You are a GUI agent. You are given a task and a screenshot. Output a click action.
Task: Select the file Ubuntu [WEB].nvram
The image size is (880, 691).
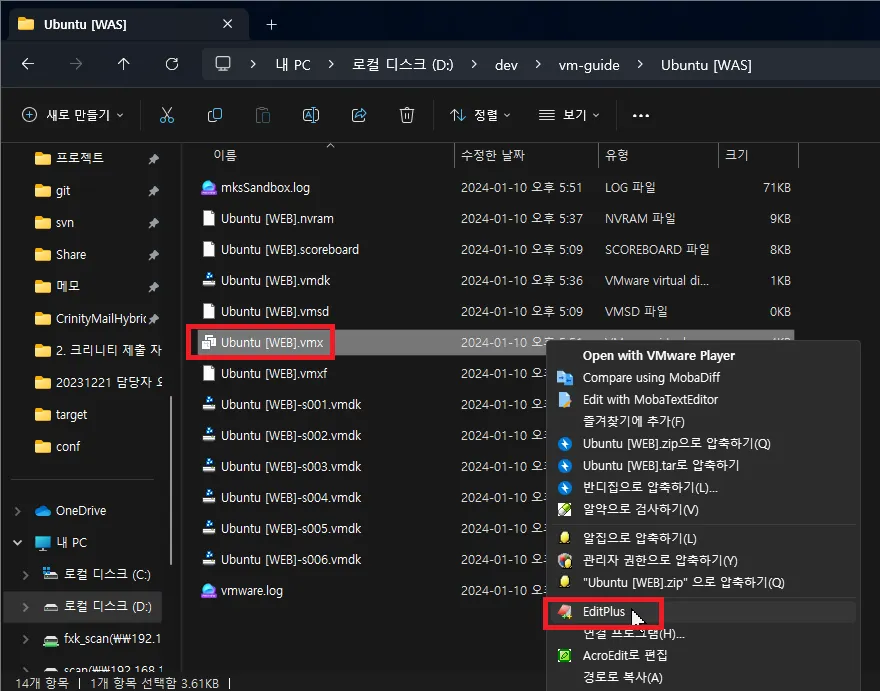(277, 218)
